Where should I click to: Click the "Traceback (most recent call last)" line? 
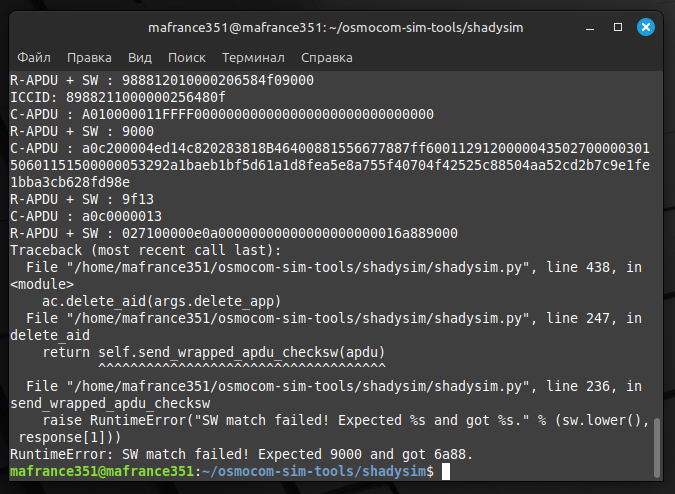point(146,249)
